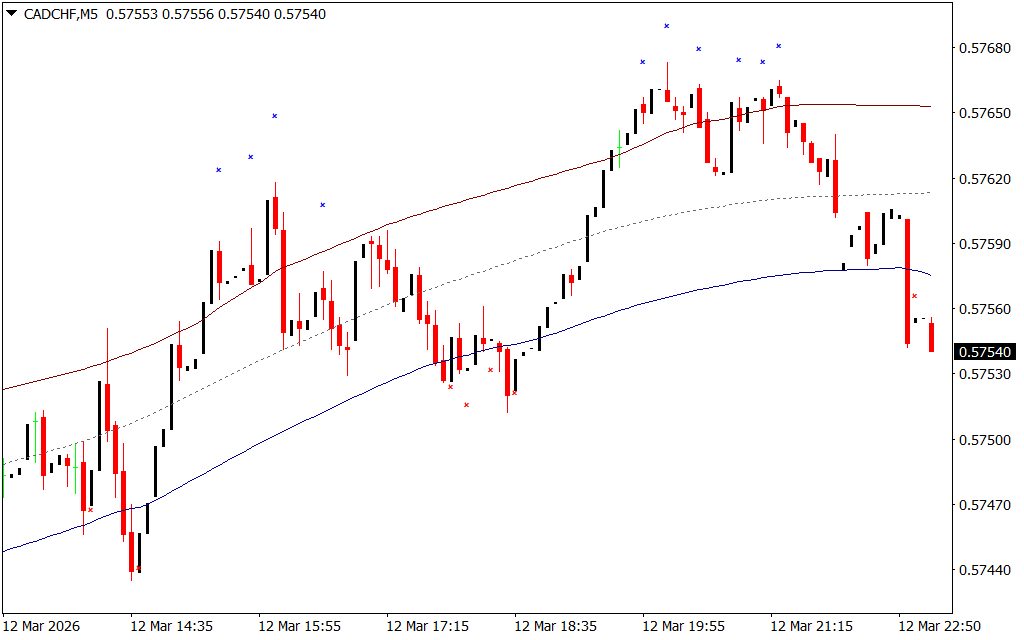This screenshot has height=640, width=1024.
Task: Click the 0.57680 label on the price axis
Action: (983, 48)
